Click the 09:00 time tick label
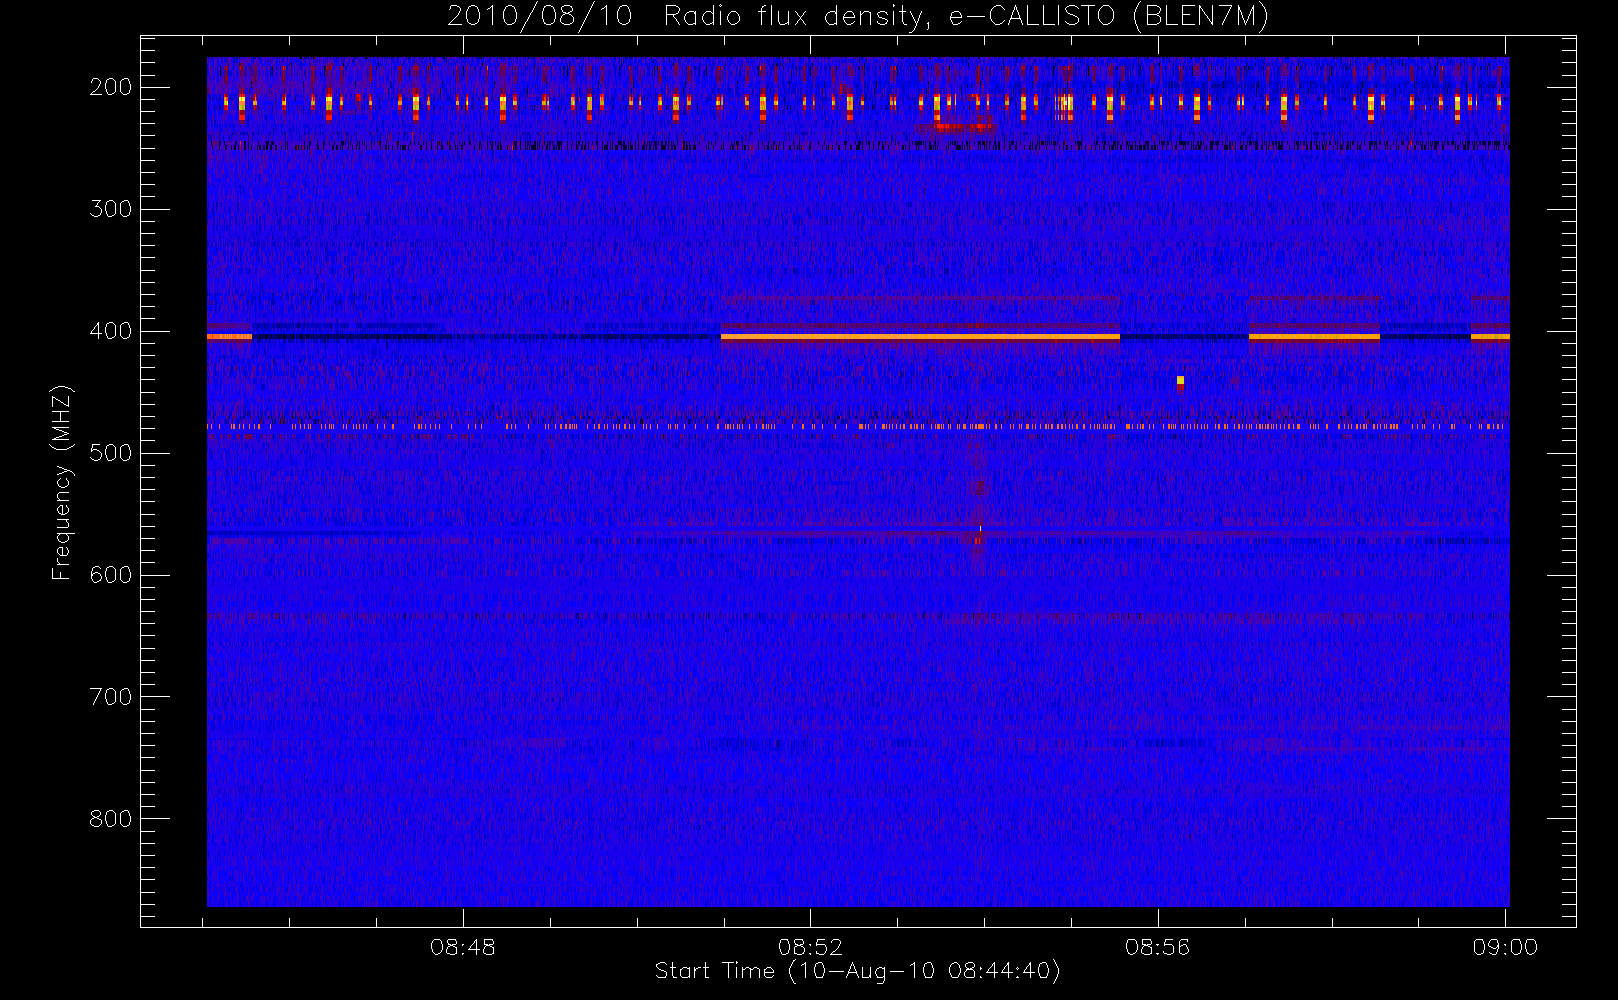Image resolution: width=1618 pixels, height=1000 pixels. 1505,947
